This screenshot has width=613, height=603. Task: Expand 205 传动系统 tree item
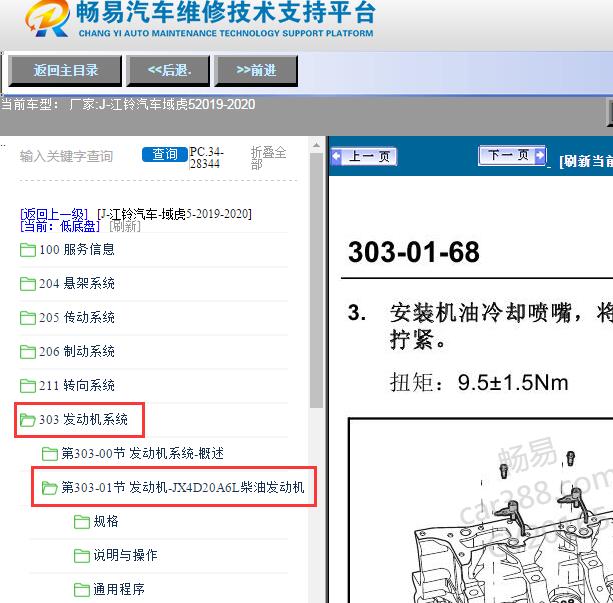[x=77, y=318]
